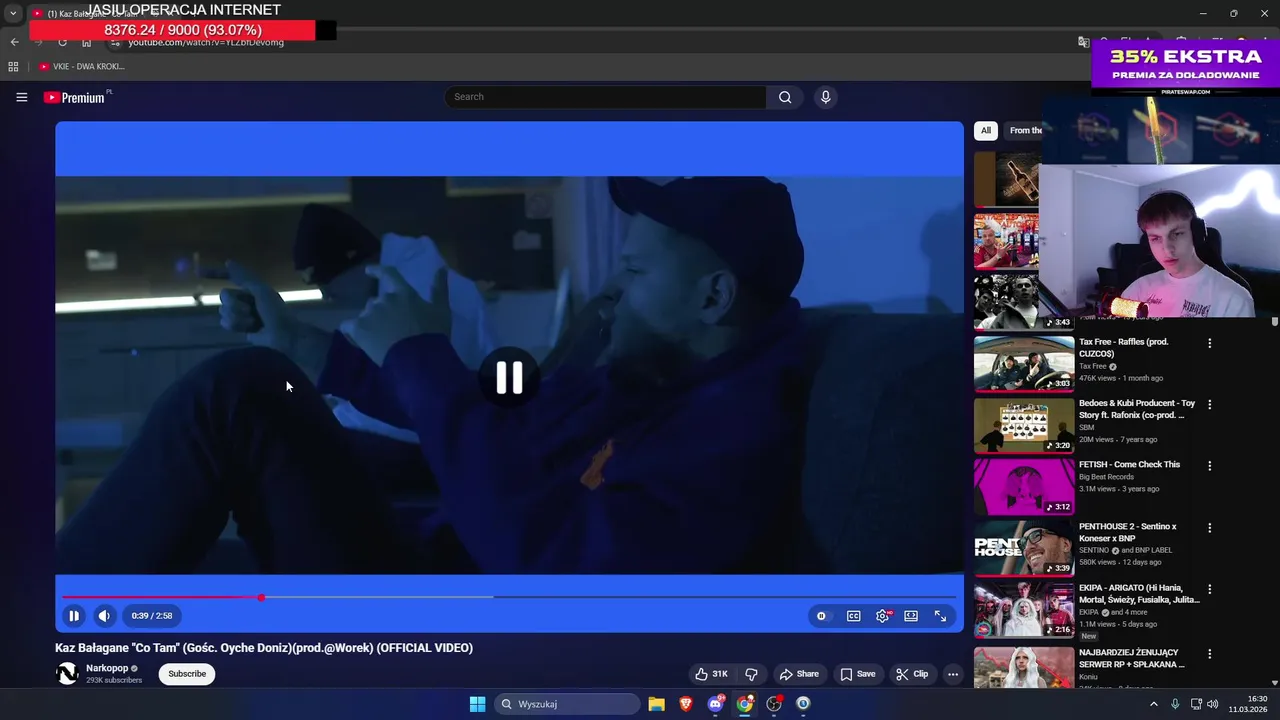The image size is (1280, 720).
Task: Switch to Chrome in taskbar
Action: click(x=745, y=704)
